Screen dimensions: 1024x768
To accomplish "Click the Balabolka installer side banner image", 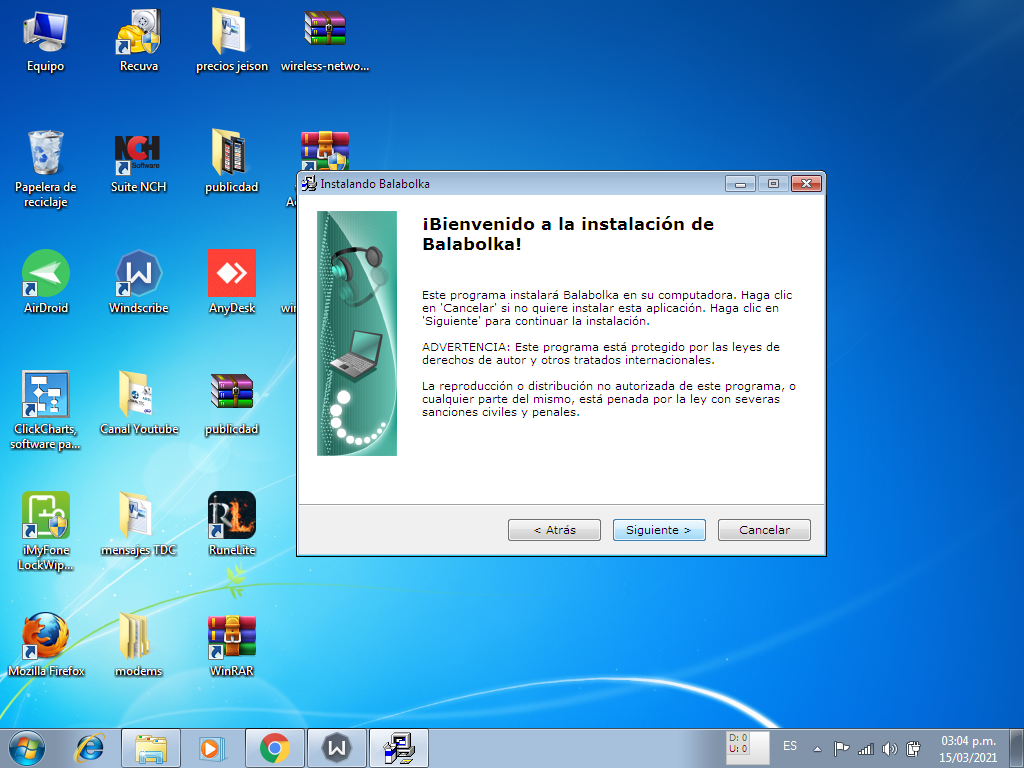I will tap(357, 333).
